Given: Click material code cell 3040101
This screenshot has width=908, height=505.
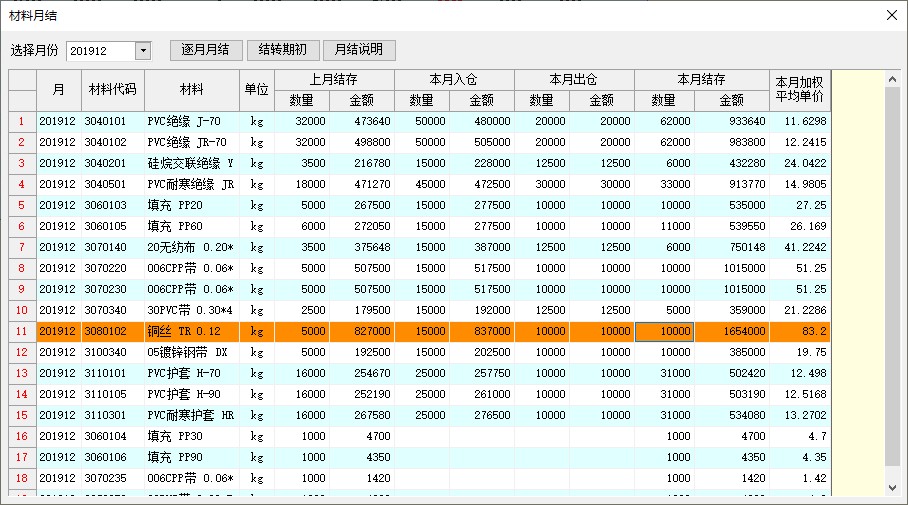Looking at the screenshot, I should pyautogui.click(x=113, y=121).
